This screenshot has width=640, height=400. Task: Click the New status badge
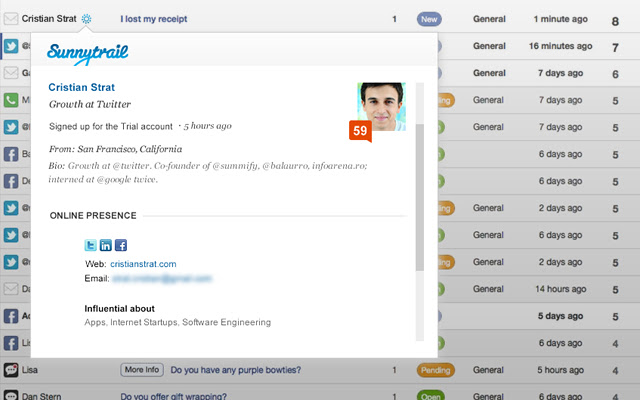429,19
